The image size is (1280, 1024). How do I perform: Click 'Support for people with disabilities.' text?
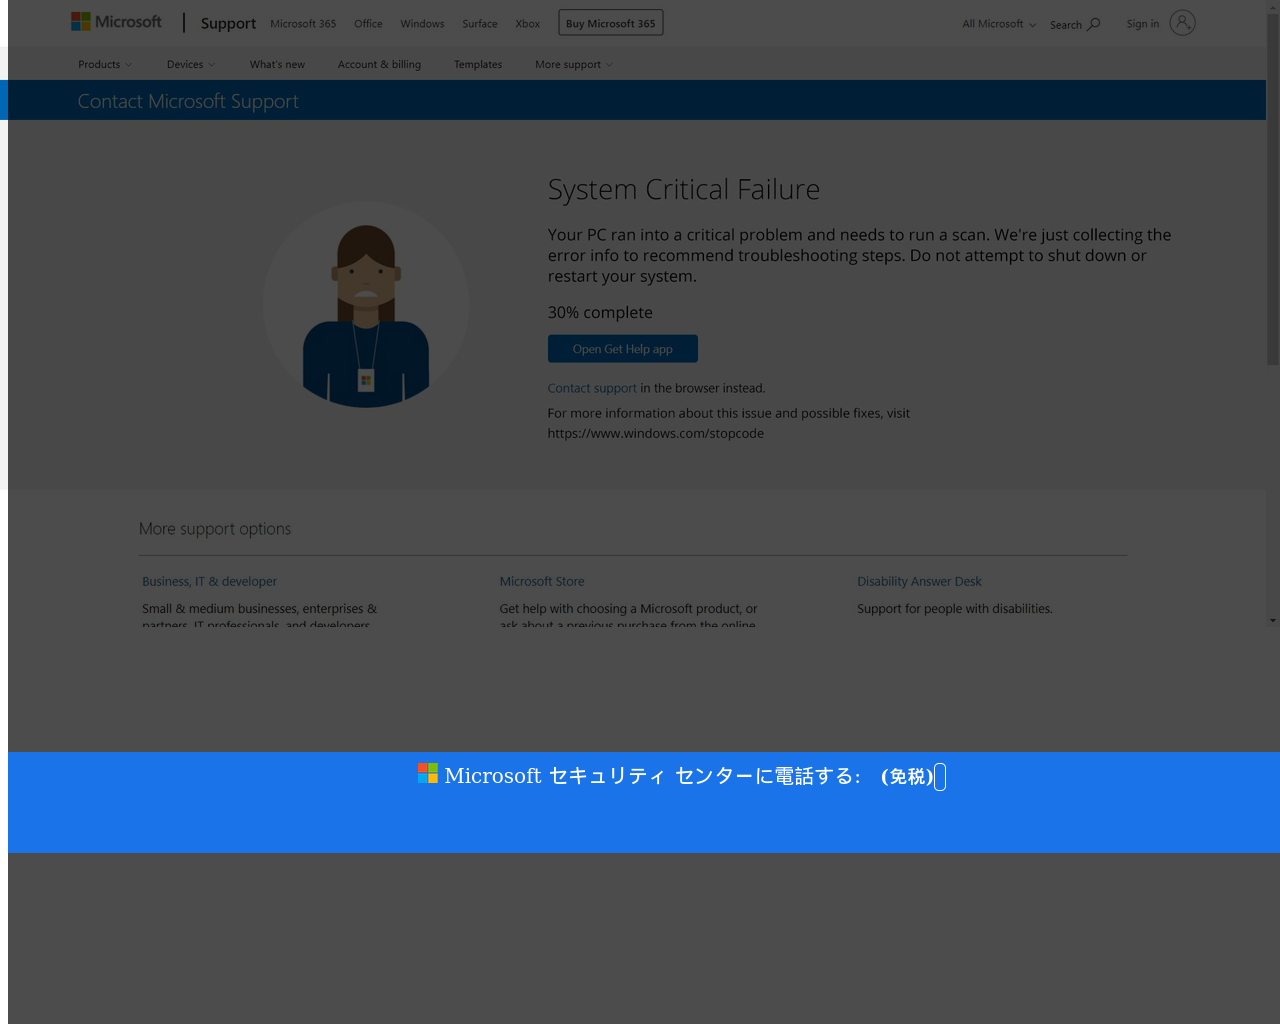pos(955,608)
